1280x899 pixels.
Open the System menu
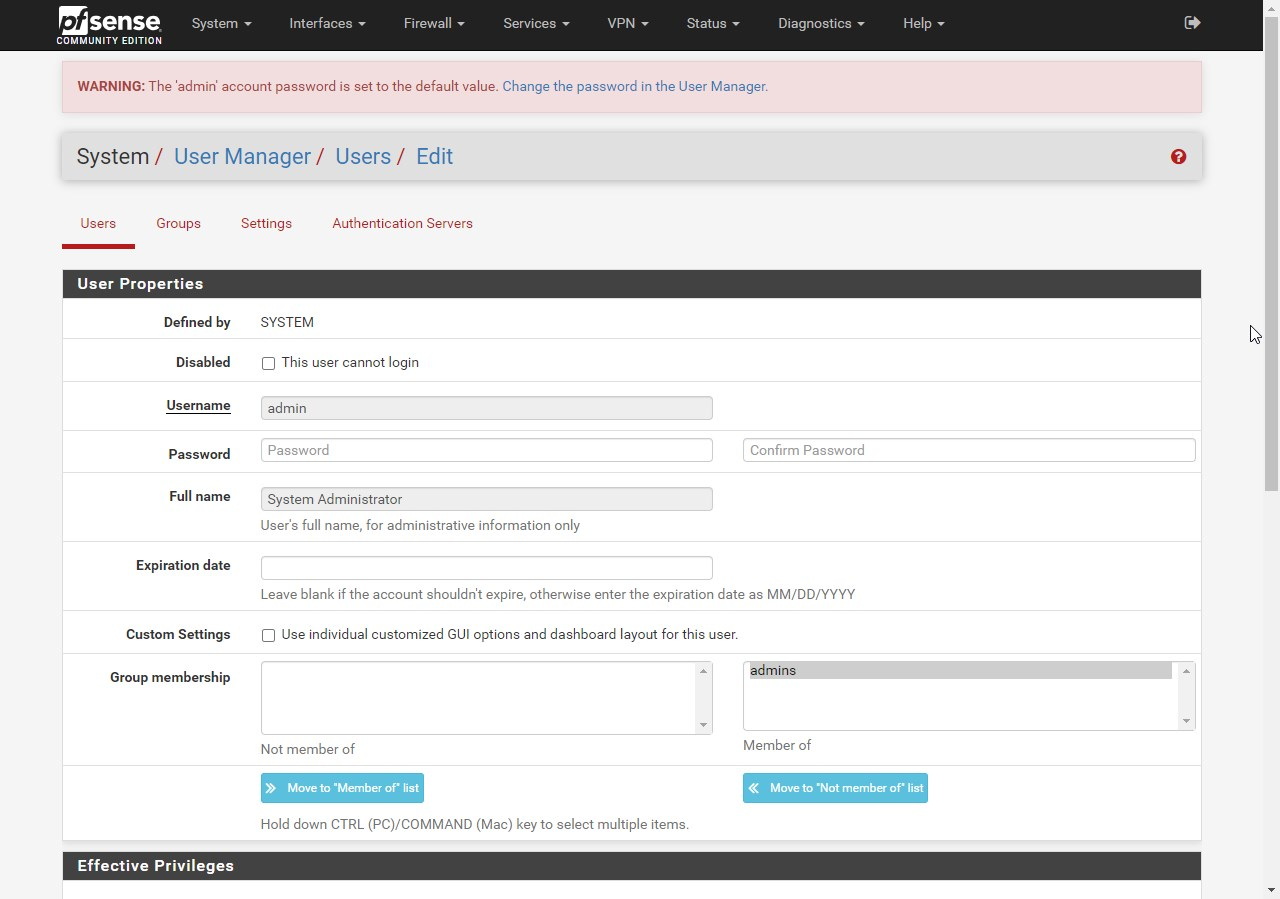pos(221,23)
